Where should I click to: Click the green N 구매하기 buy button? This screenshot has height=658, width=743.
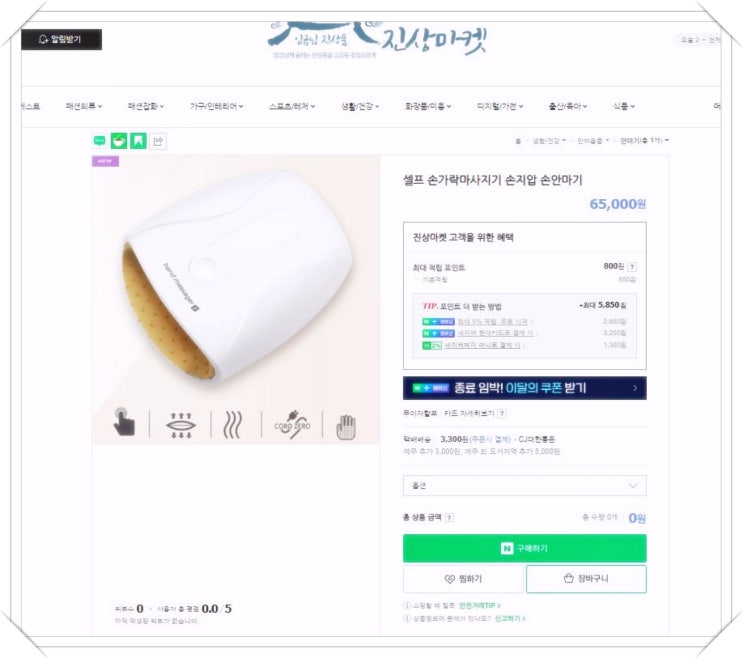coord(525,548)
